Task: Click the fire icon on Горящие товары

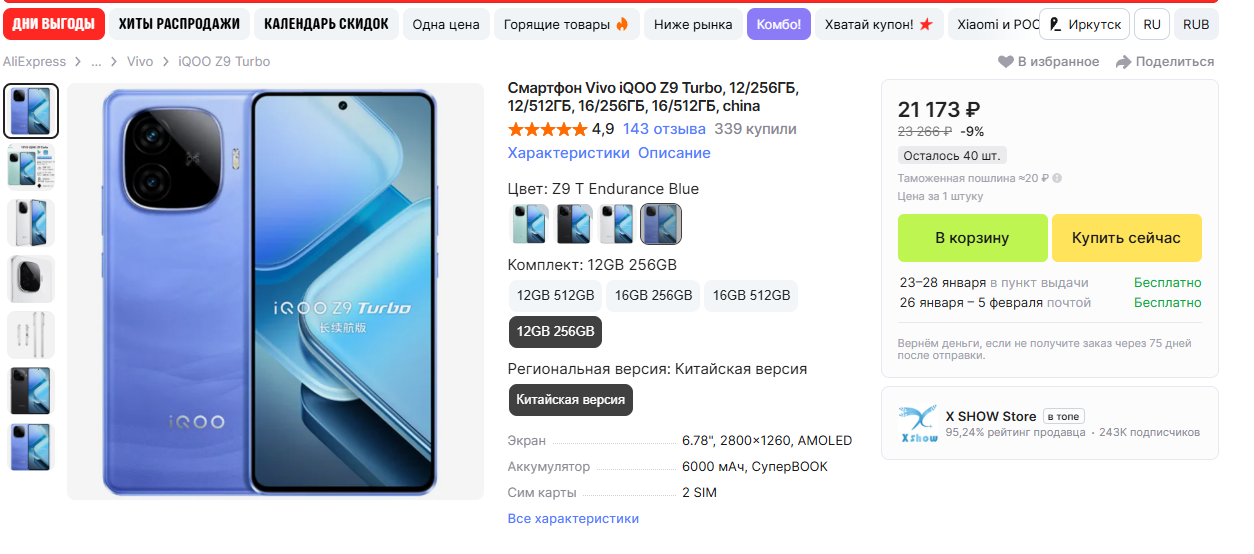Action: click(x=622, y=24)
